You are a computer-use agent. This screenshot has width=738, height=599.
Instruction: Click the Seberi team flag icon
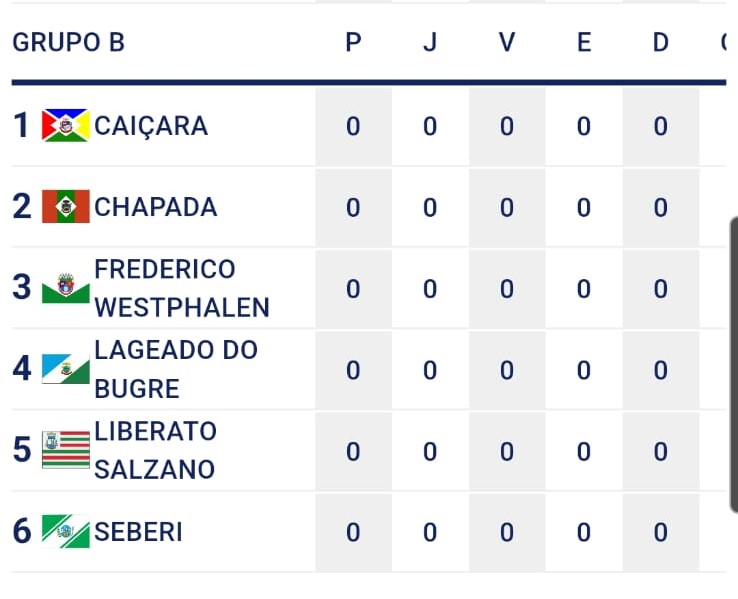tap(66, 531)
